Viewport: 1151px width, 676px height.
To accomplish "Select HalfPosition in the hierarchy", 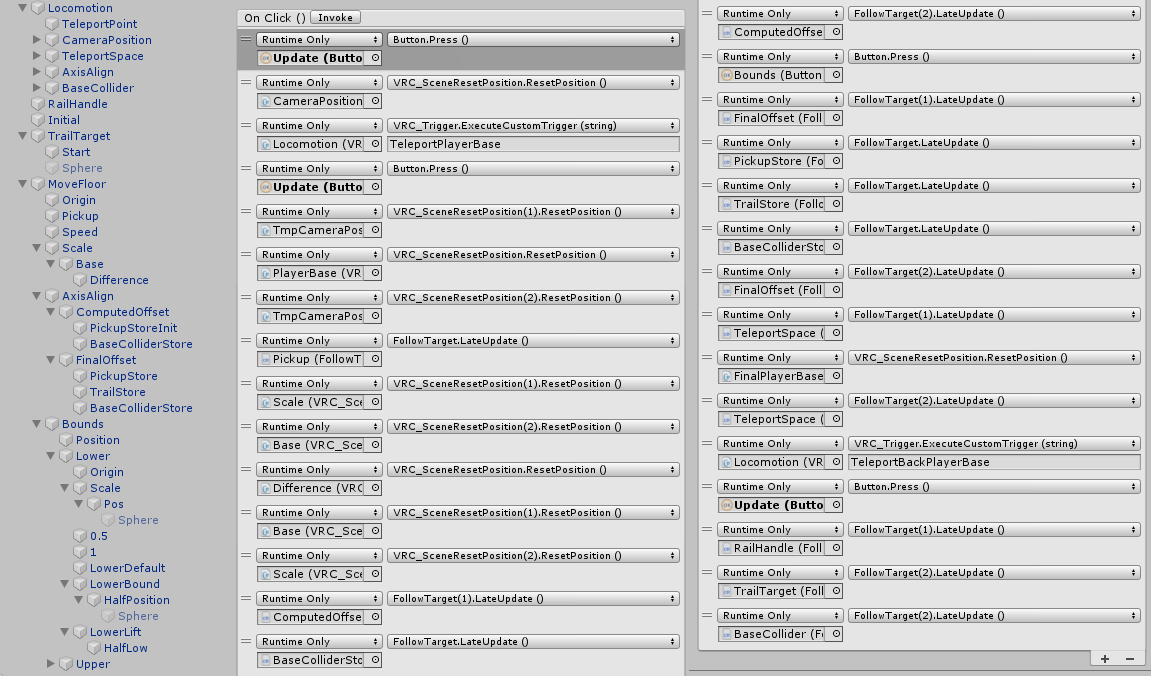I will pyautogui.click(x=136, y=600).
